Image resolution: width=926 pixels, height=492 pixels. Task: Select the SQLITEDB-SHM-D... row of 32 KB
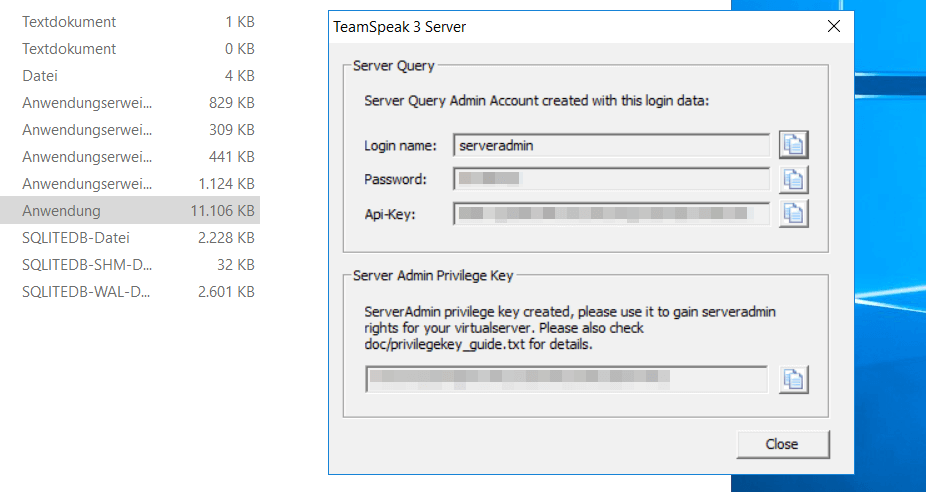tap(130, 265)
